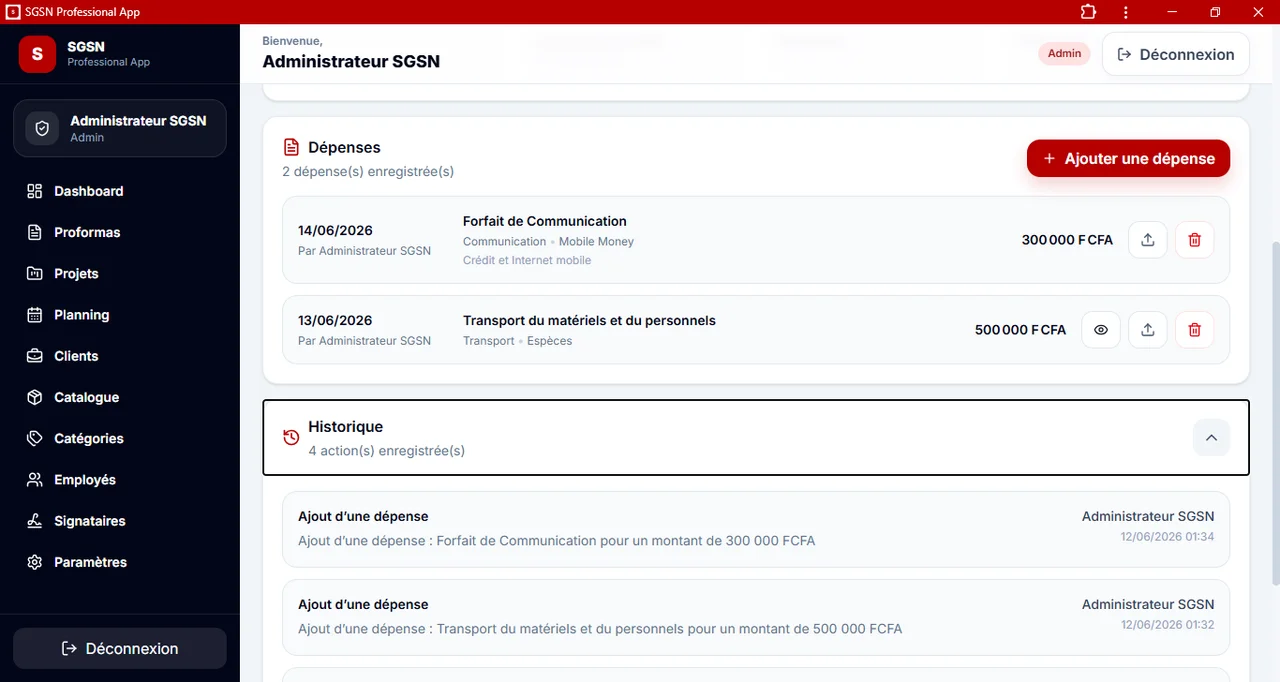Click the 2 dépense(s) enregistrée(s) label
Viewport: 1280px width, 682px height.
(368, 172)
